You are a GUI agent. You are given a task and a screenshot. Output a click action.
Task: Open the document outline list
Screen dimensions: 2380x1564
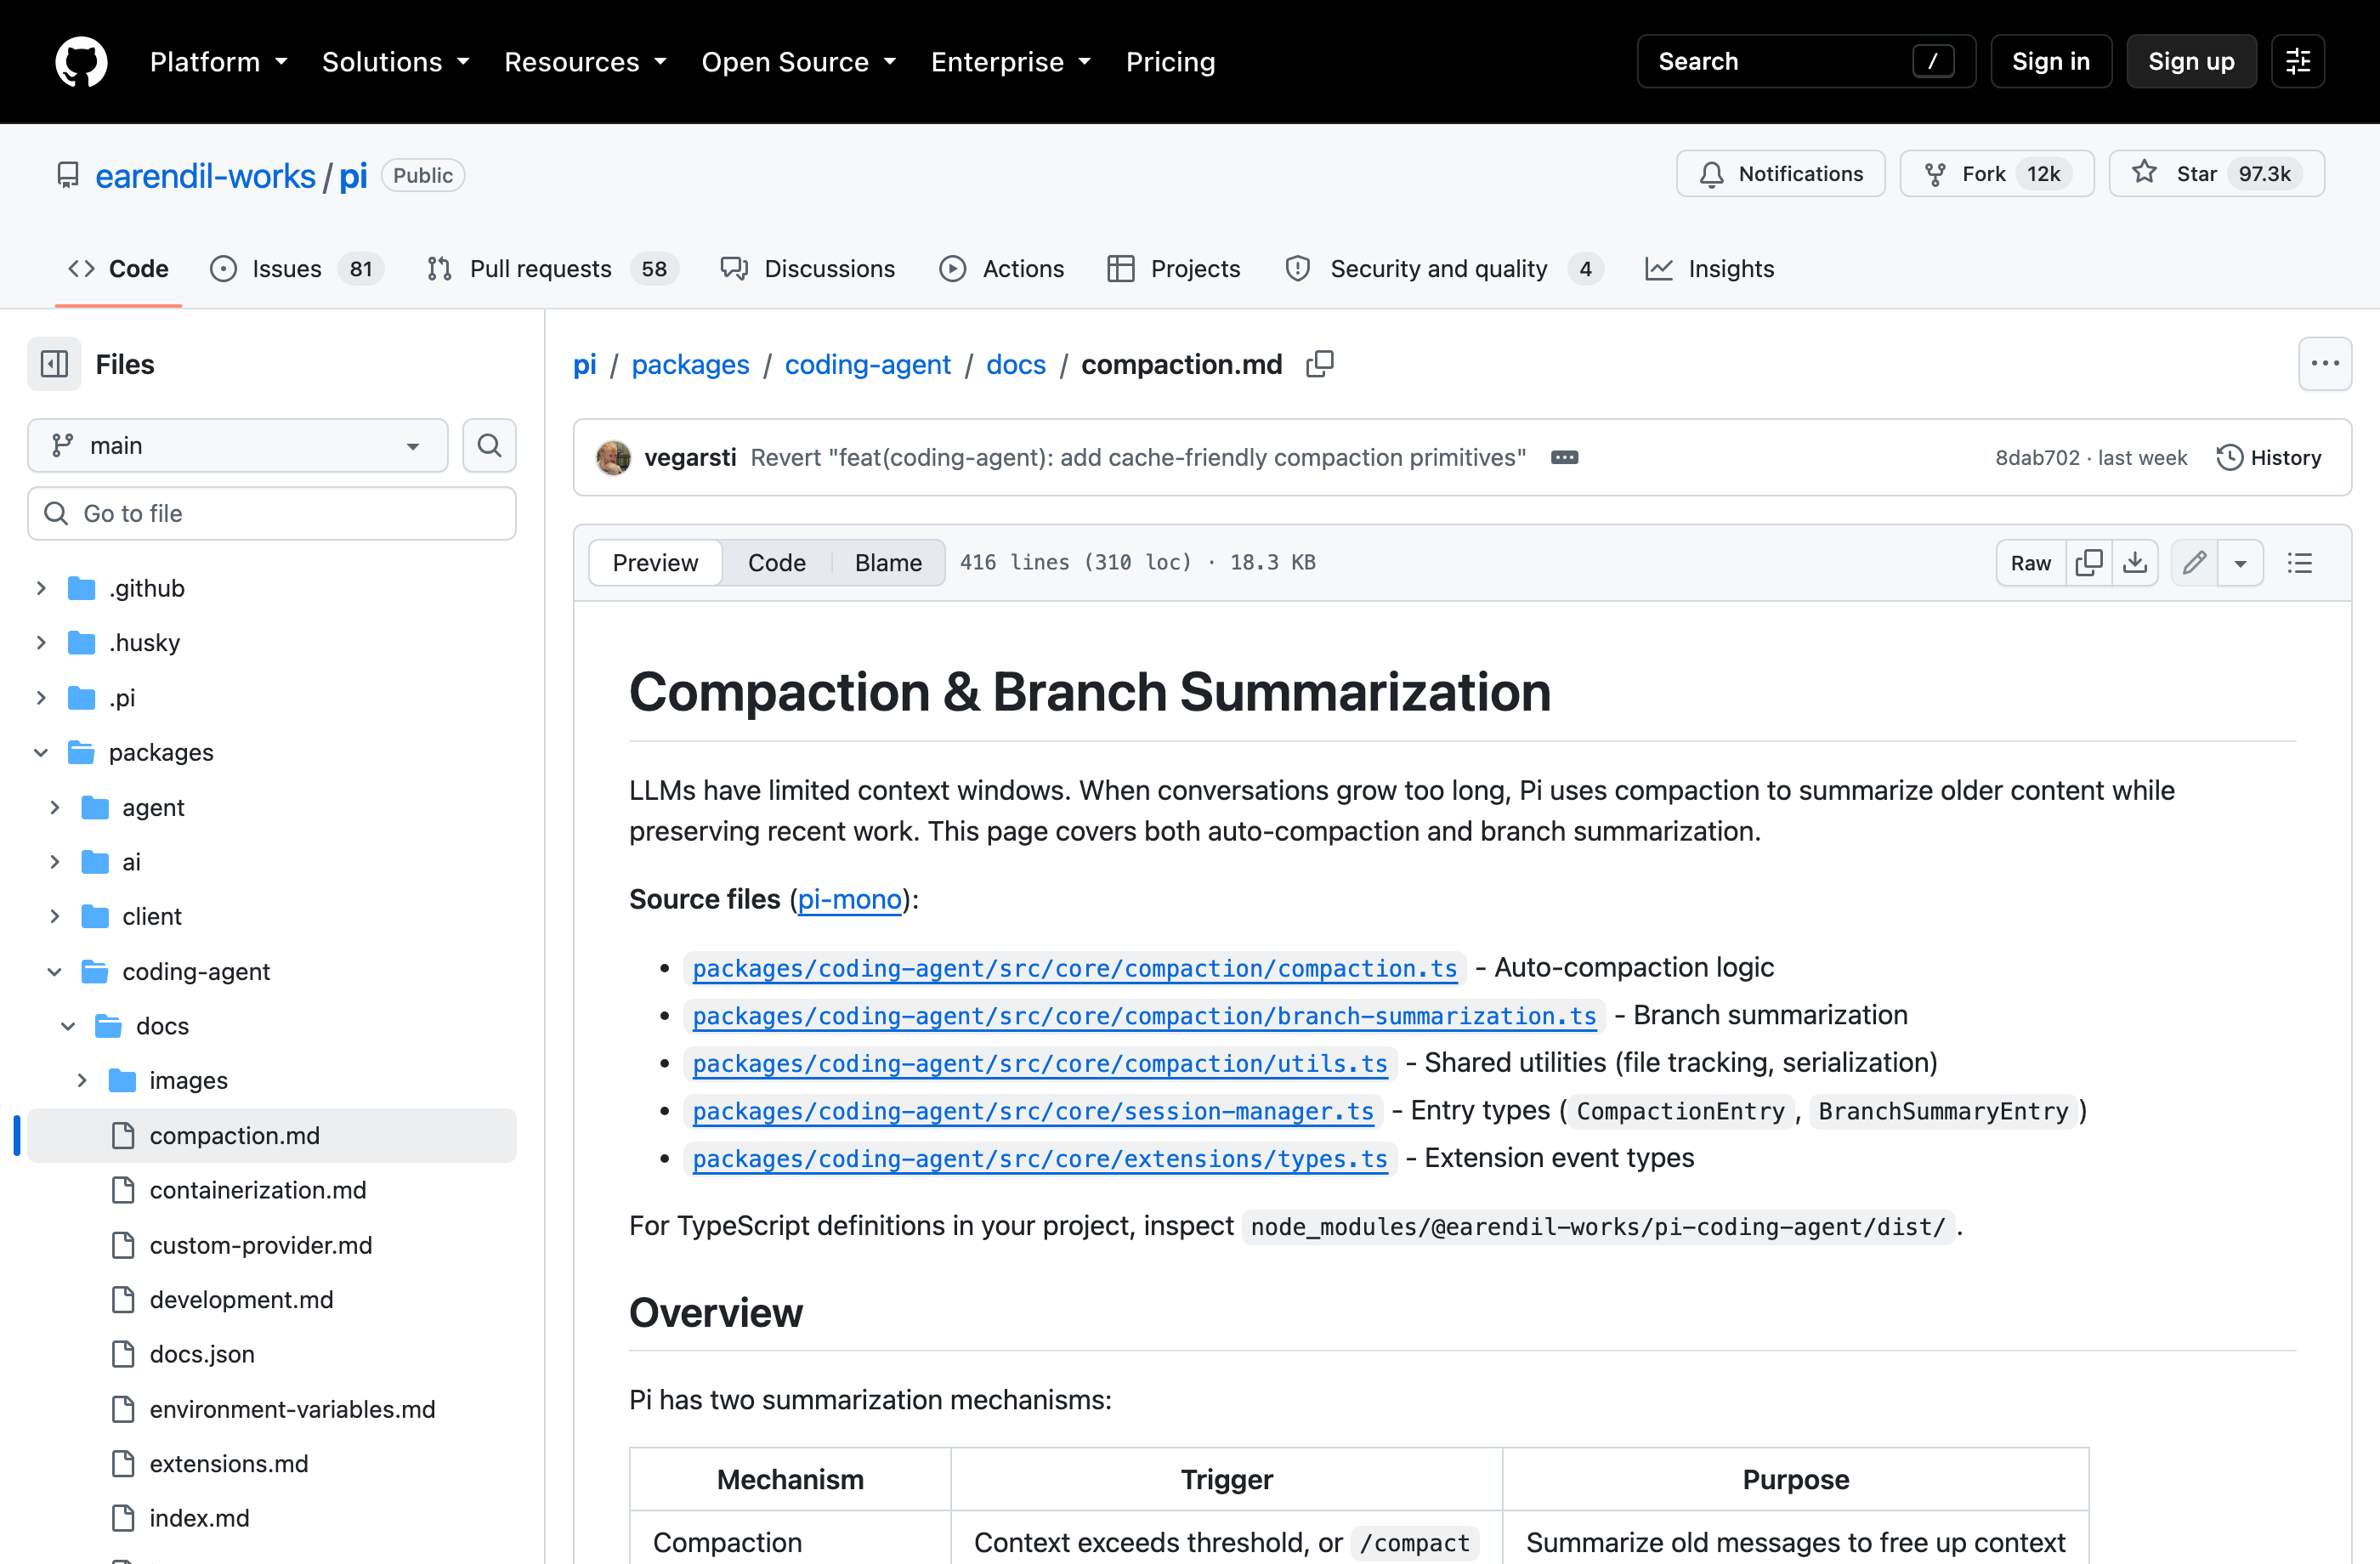tap(2299, 562)
